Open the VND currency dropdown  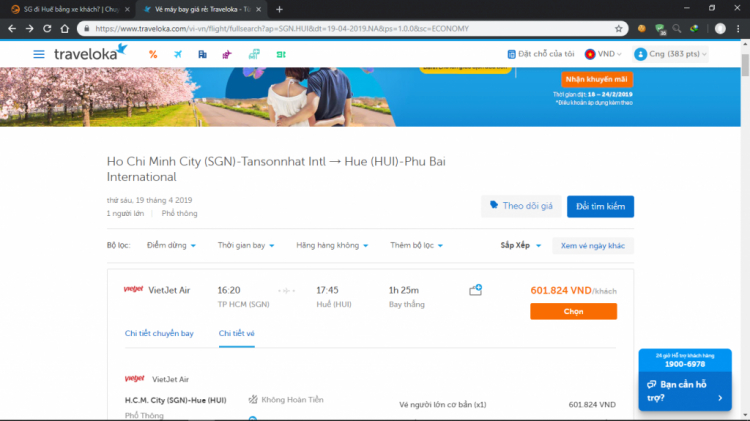coord(603,54)
